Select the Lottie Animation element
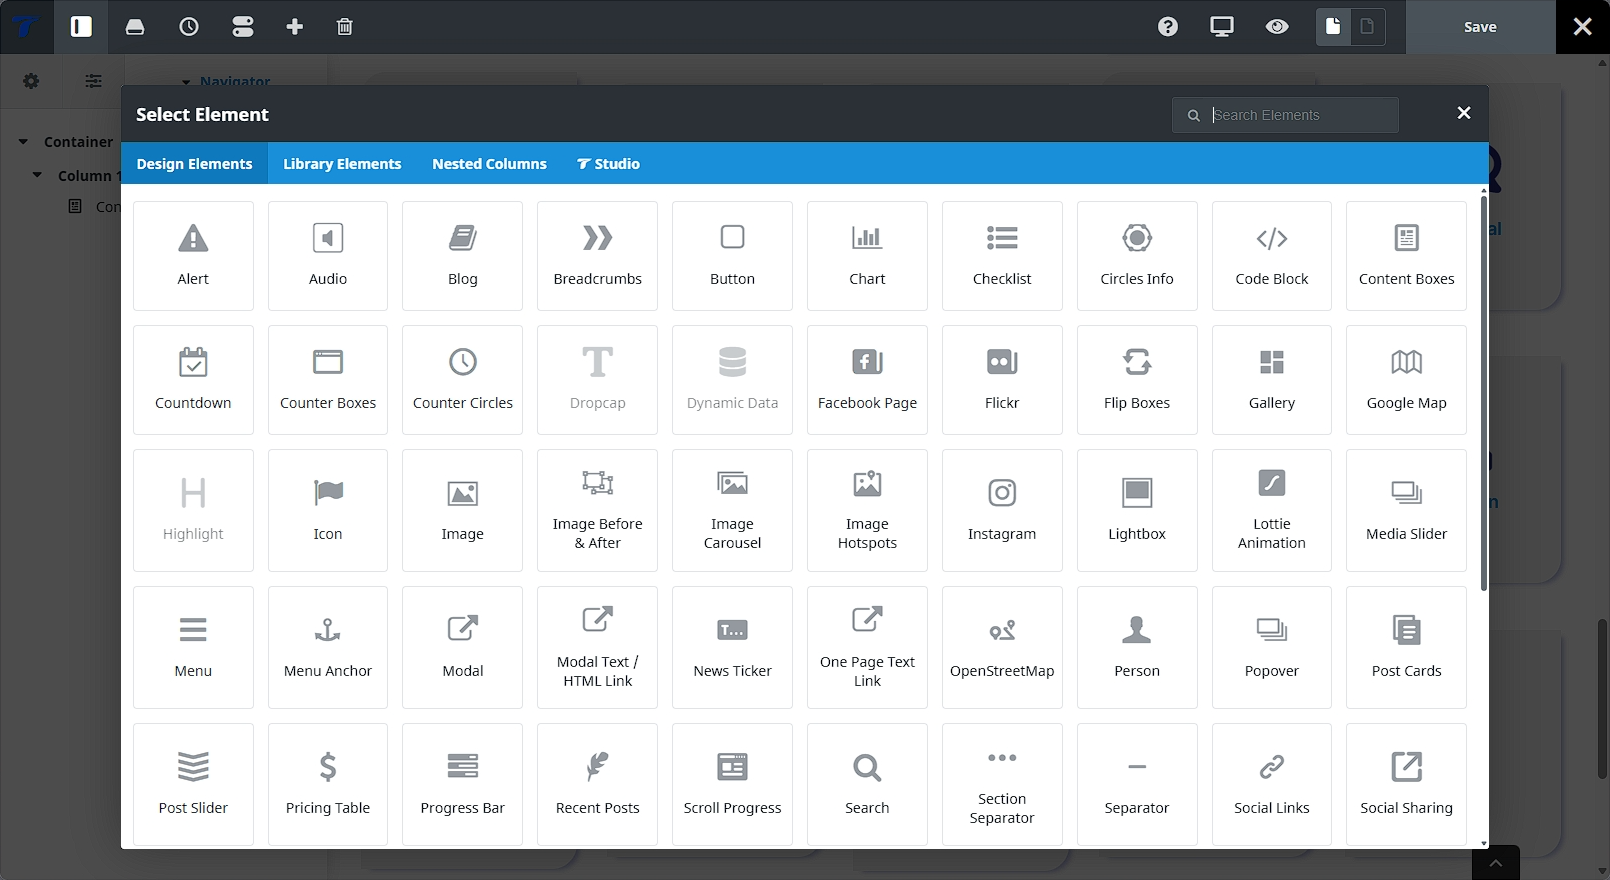Screen dimensions: 1610x880 (x=1271, y=510)
